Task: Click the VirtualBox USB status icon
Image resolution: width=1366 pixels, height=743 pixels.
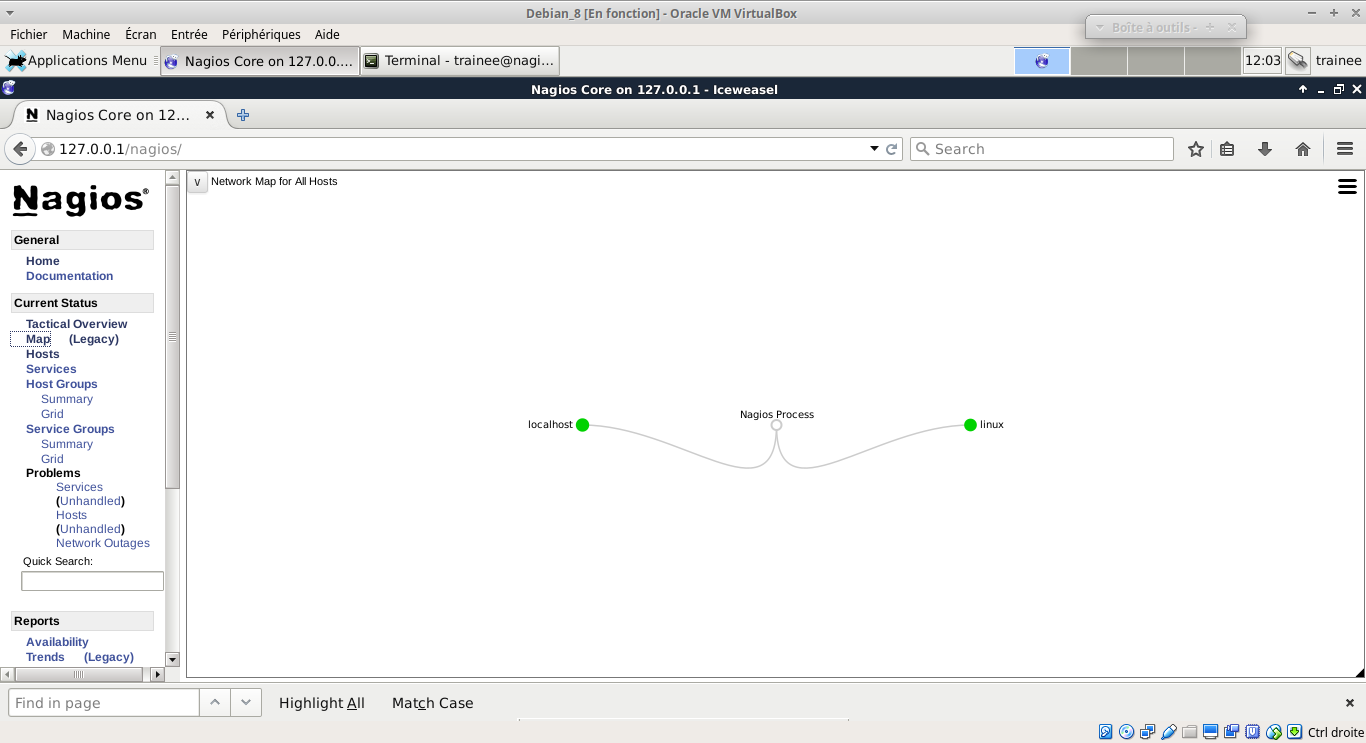Action: [x=1168, y=732]
